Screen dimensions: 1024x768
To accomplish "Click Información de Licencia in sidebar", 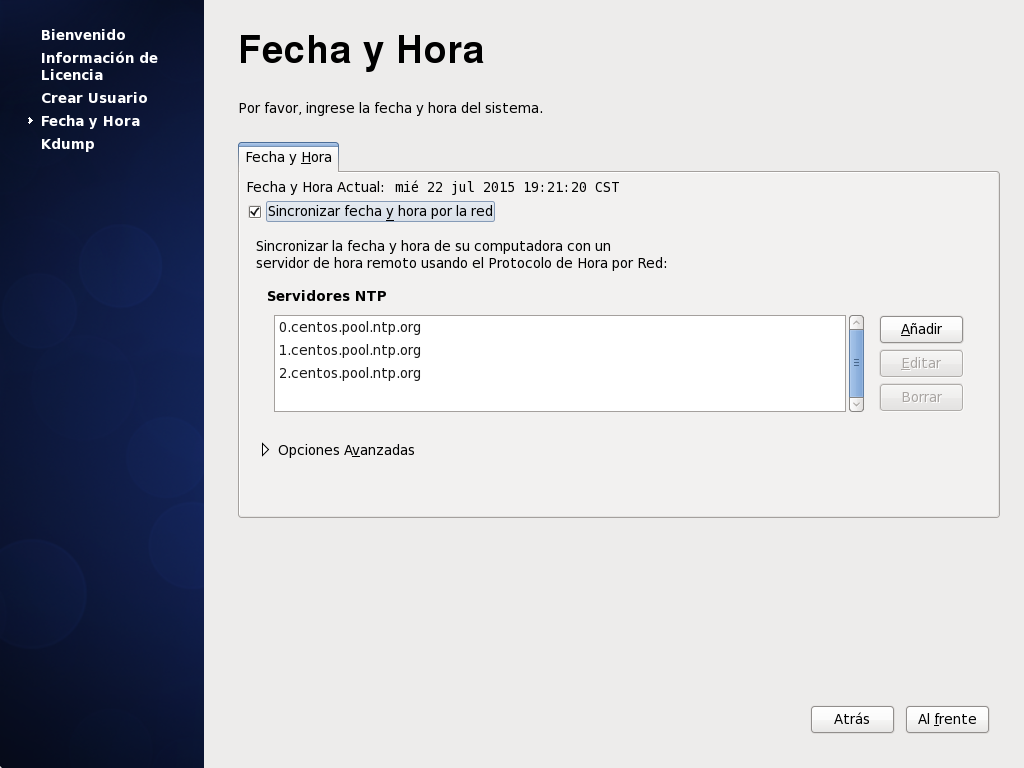I will tap(99, 66).
